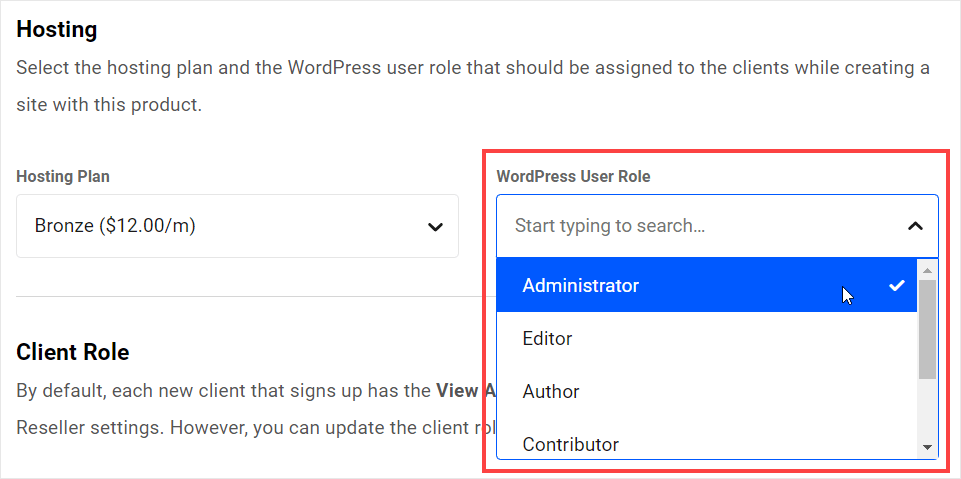Click the role list scrollbar thumb

coord(927,328)
